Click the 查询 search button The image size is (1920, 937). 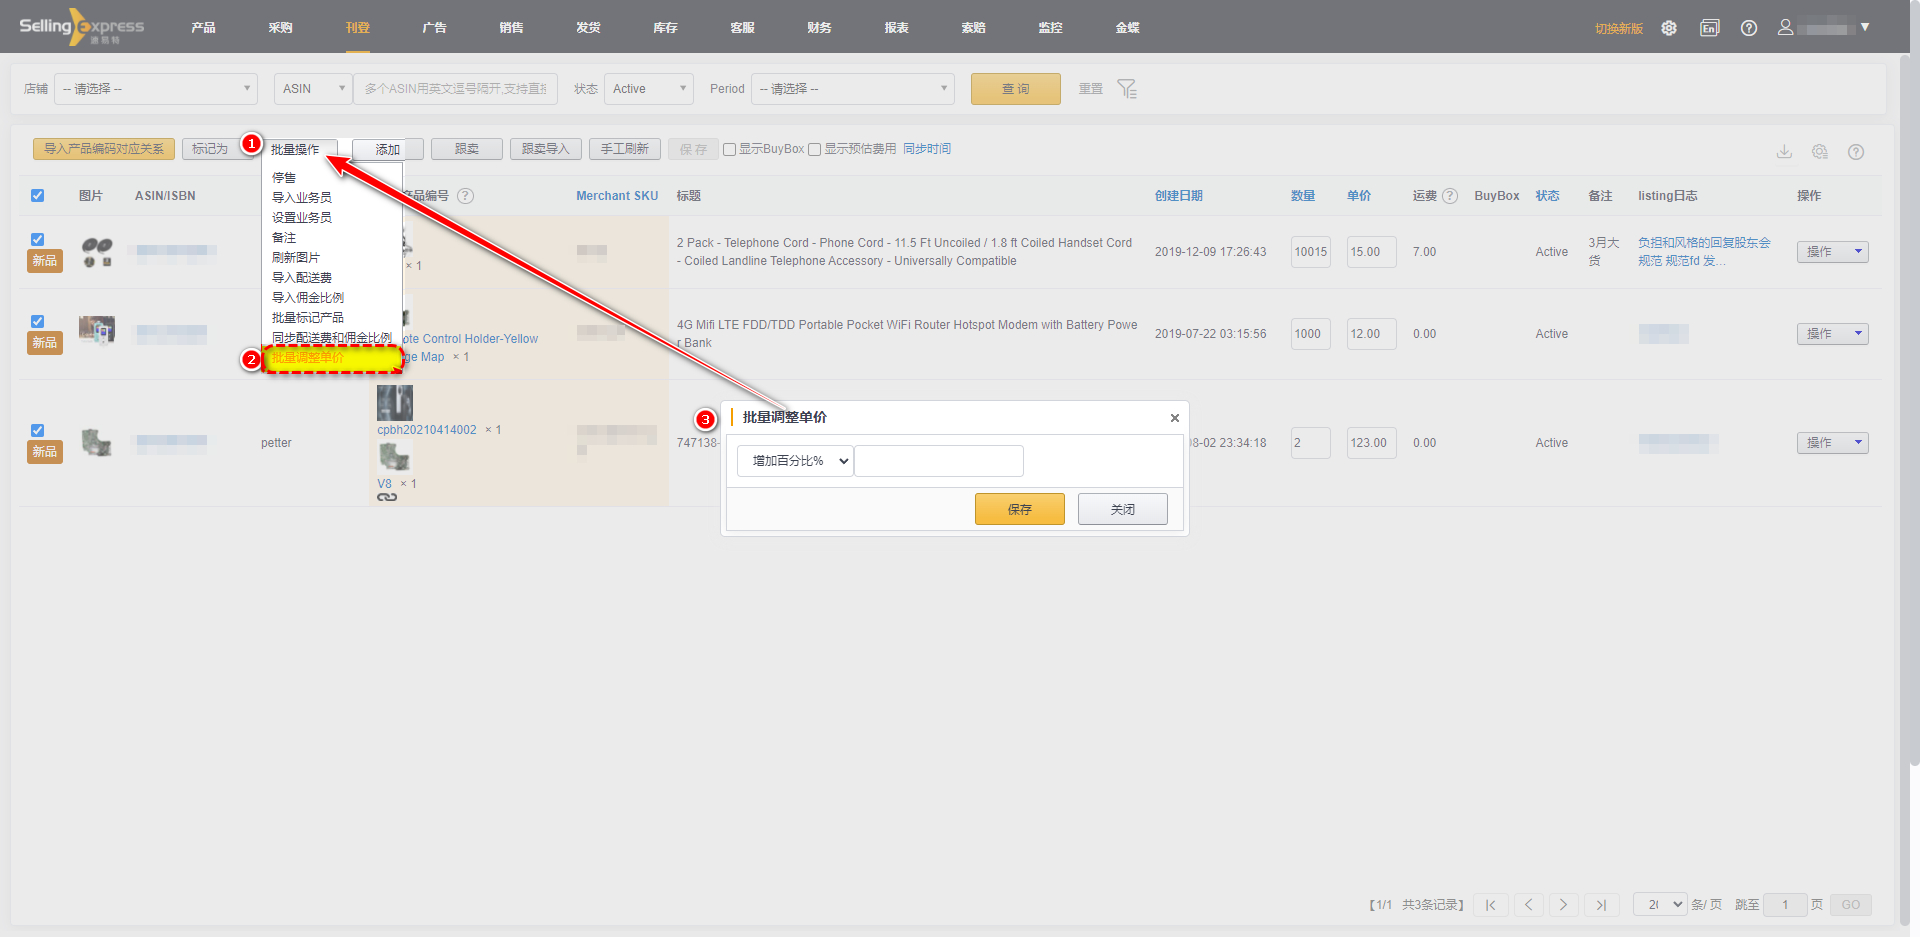click(1016, 89)
